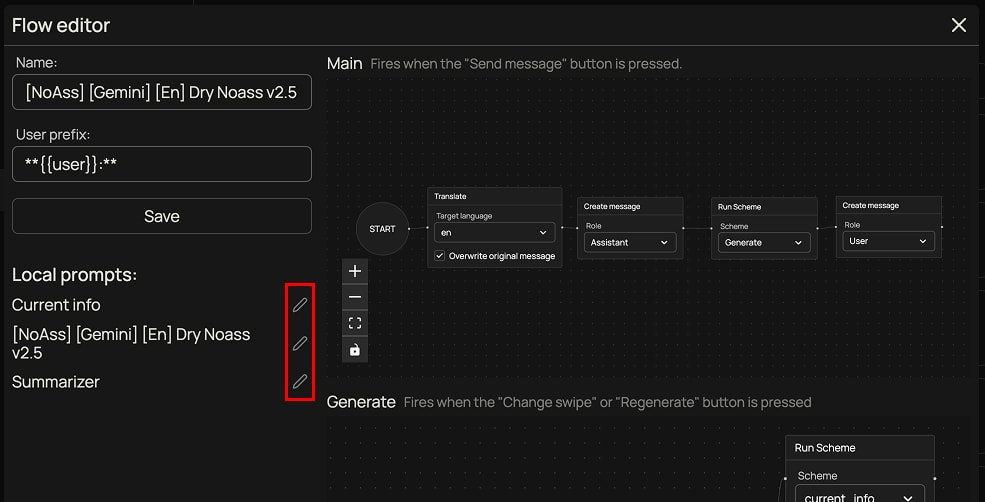Select the Translate node header
The height and width of the screenshot is (502, 985).
click(x=494, y=196)
